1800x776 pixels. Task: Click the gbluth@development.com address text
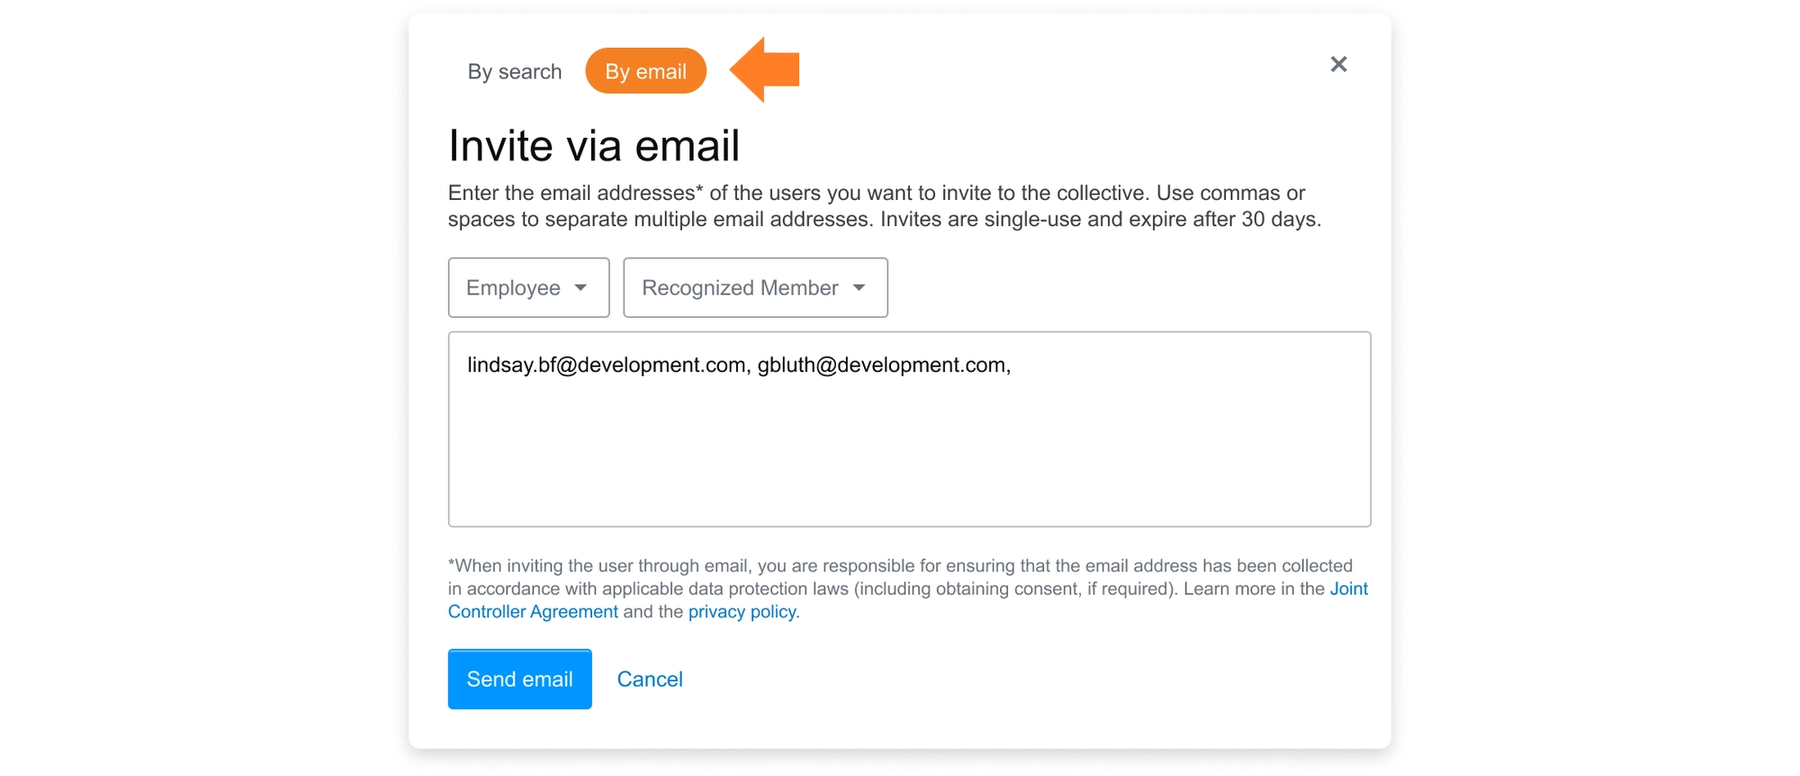coord(882,365)
